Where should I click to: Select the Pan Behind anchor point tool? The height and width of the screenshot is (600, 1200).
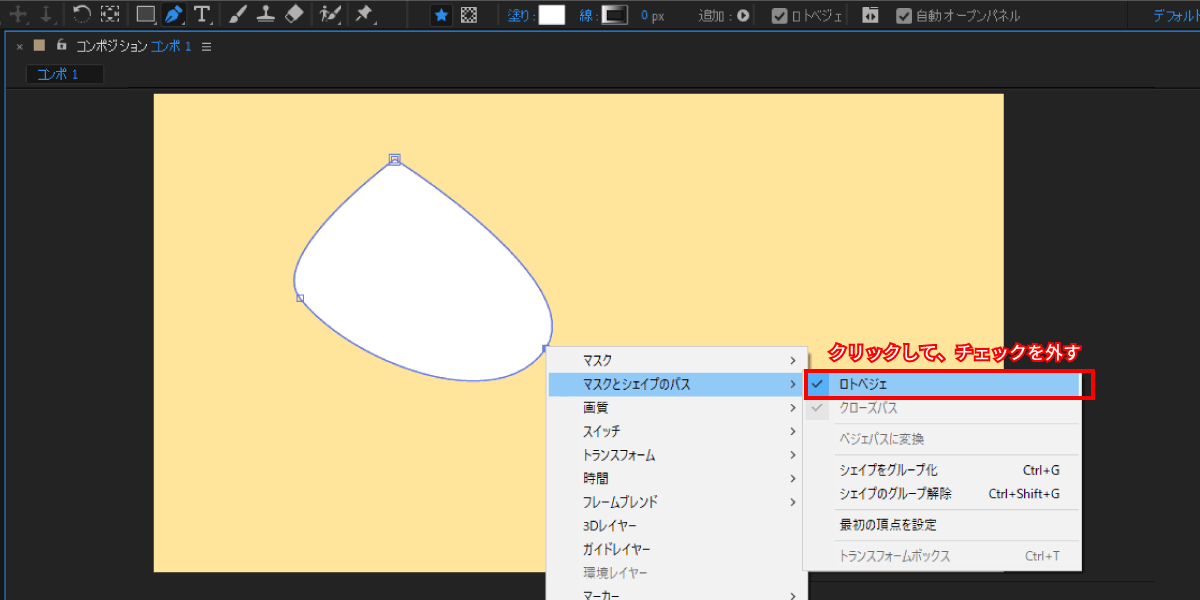tap(110, 15)
